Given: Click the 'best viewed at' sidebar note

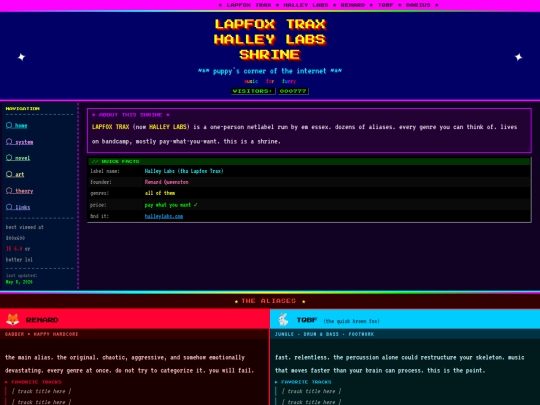Looking at the screenshot, I should click(x=24, y=227).
